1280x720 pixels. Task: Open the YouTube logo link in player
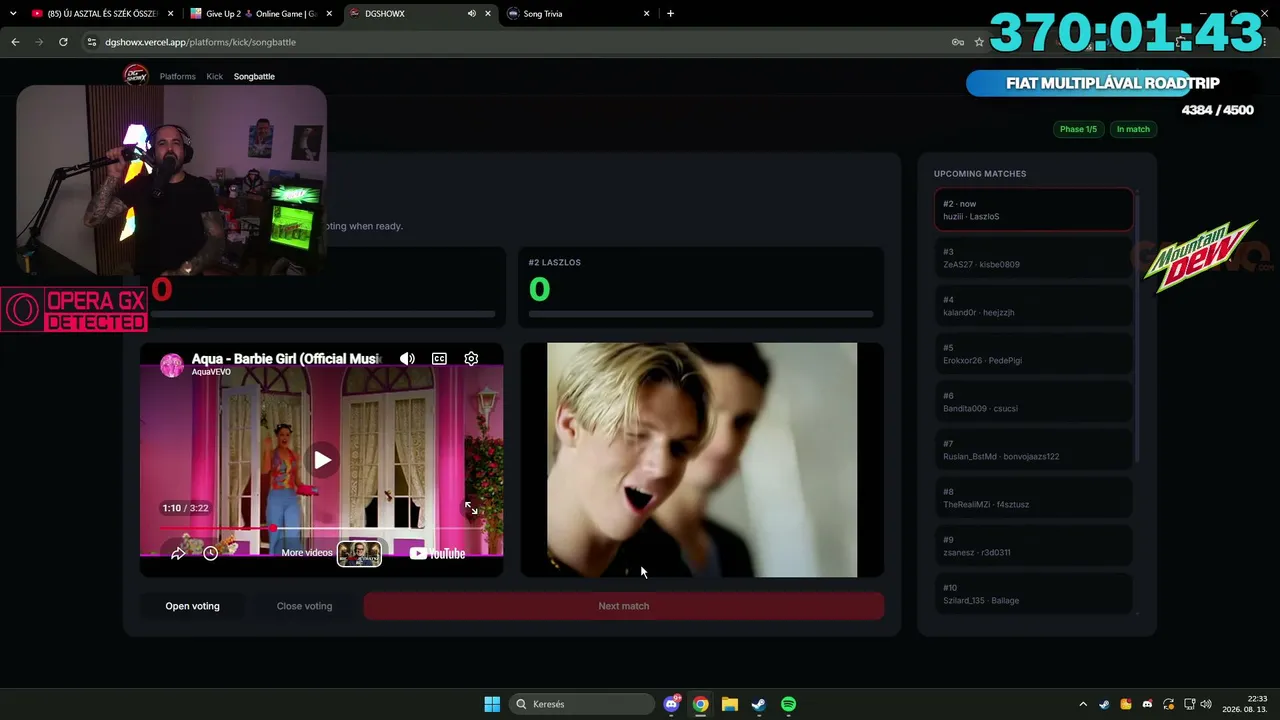(x=438, y=553)
